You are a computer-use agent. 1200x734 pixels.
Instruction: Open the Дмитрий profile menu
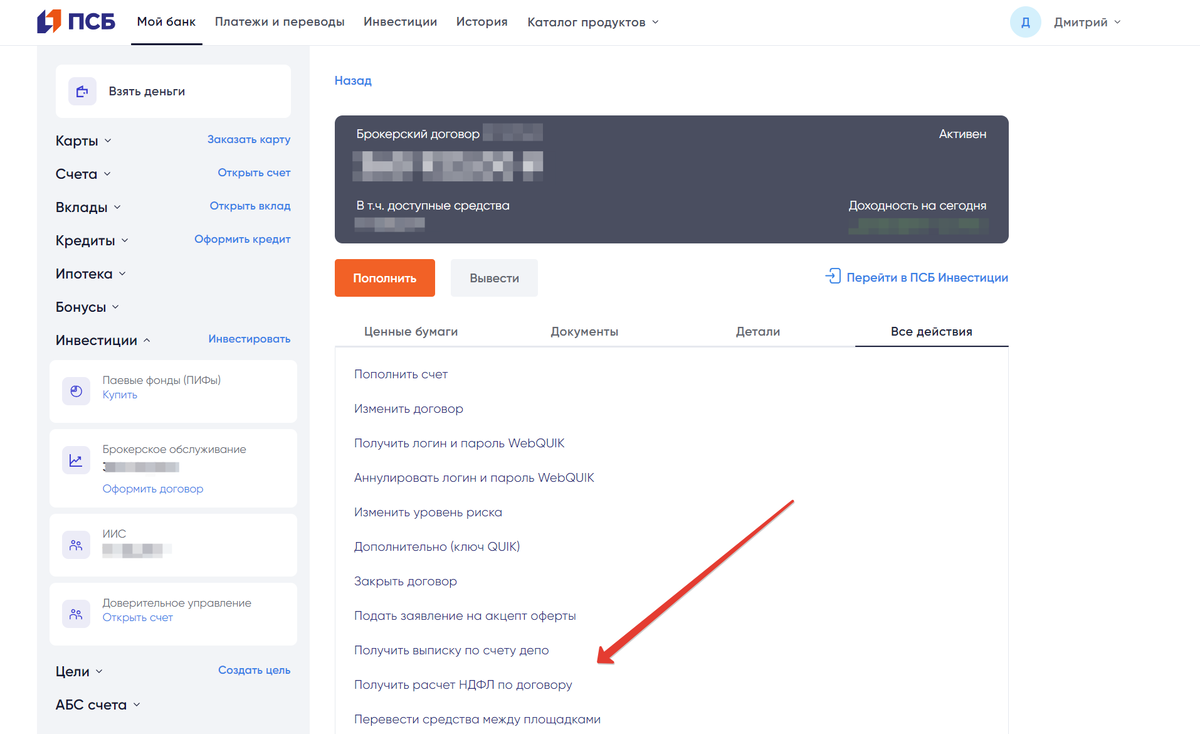click(x=1087, y=22)
